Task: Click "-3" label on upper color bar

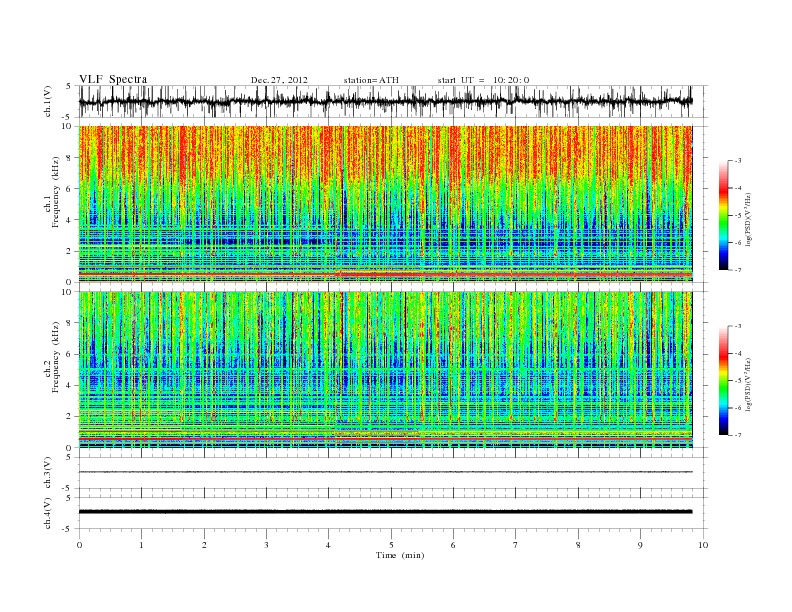Action: (x=738, y=161)
